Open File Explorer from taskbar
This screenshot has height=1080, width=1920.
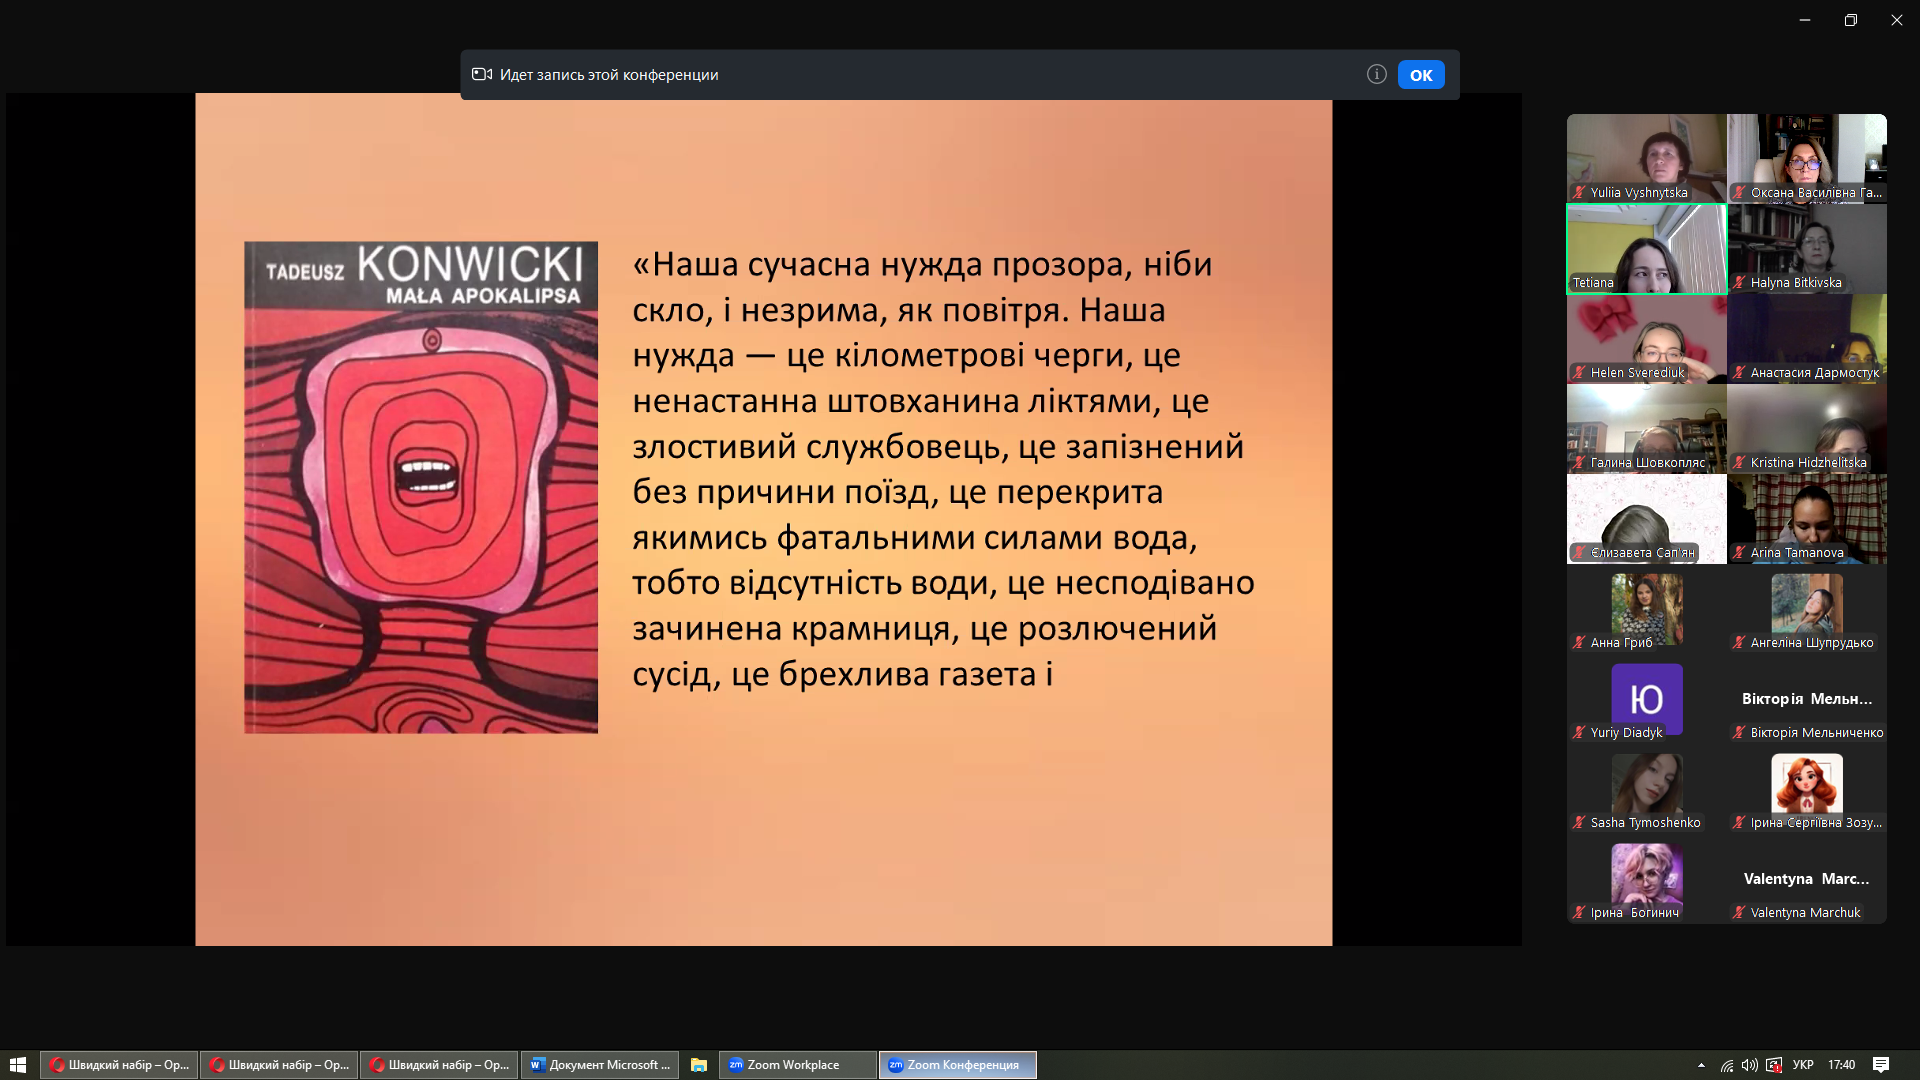pyautogui.click(x=699, y=1065)
